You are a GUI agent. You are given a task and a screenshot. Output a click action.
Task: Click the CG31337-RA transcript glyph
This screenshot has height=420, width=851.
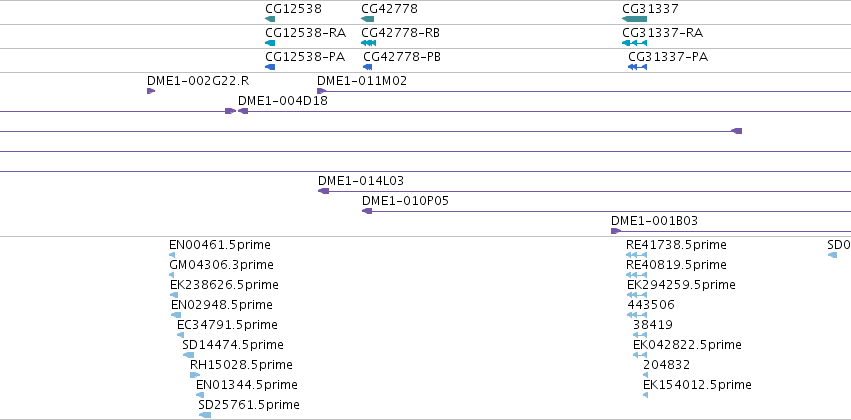coord(634,43)
